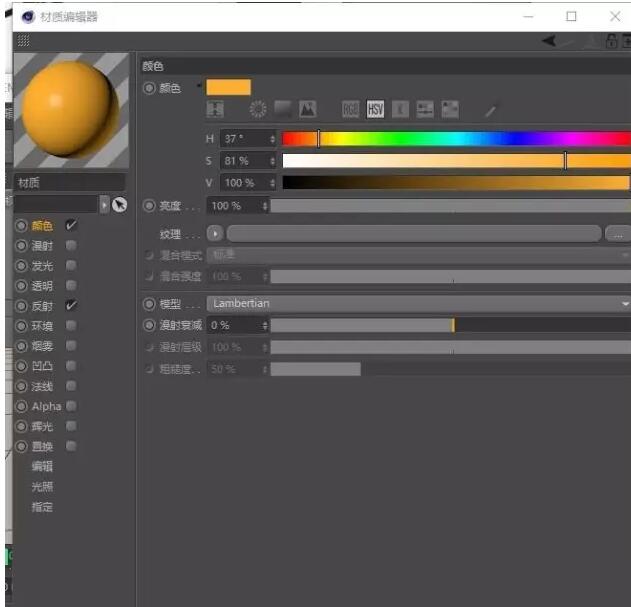Click the color mixer icon
631x607 pixels.
[423, 109]
